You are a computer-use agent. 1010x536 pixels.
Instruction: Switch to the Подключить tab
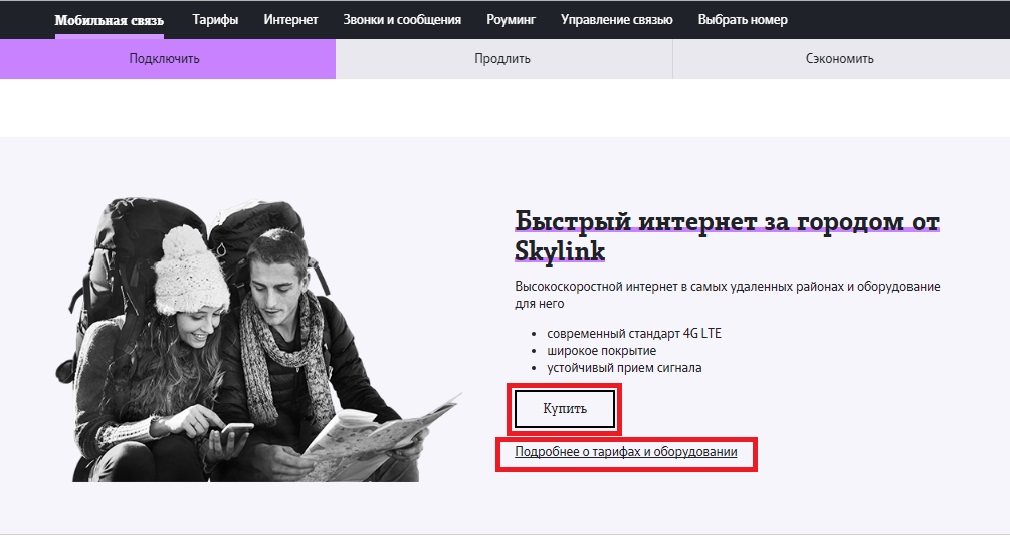[167, 59]
